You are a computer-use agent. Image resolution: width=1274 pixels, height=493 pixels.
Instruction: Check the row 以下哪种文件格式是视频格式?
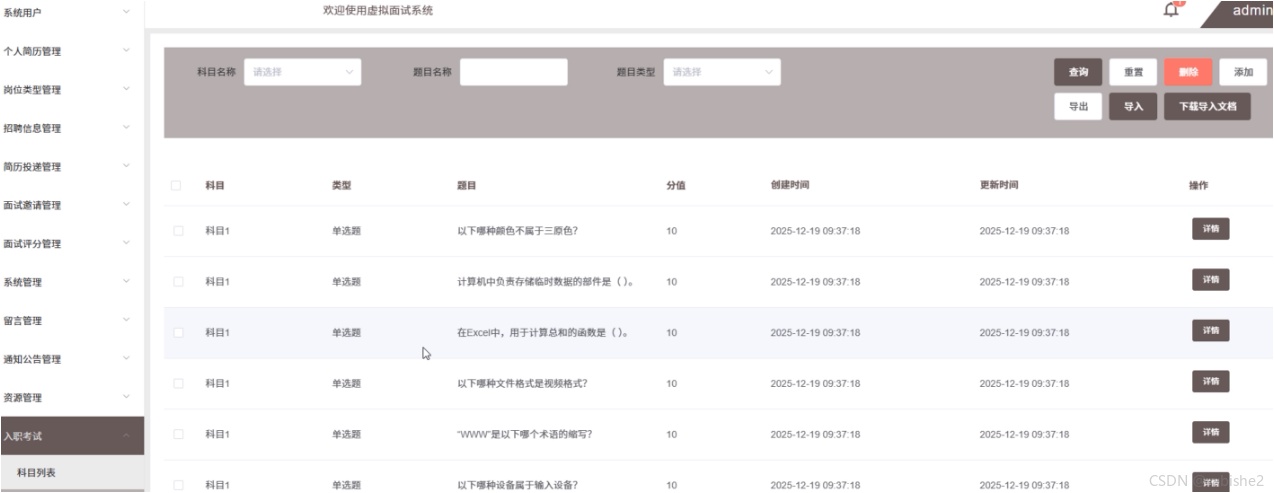coord(178,383)
